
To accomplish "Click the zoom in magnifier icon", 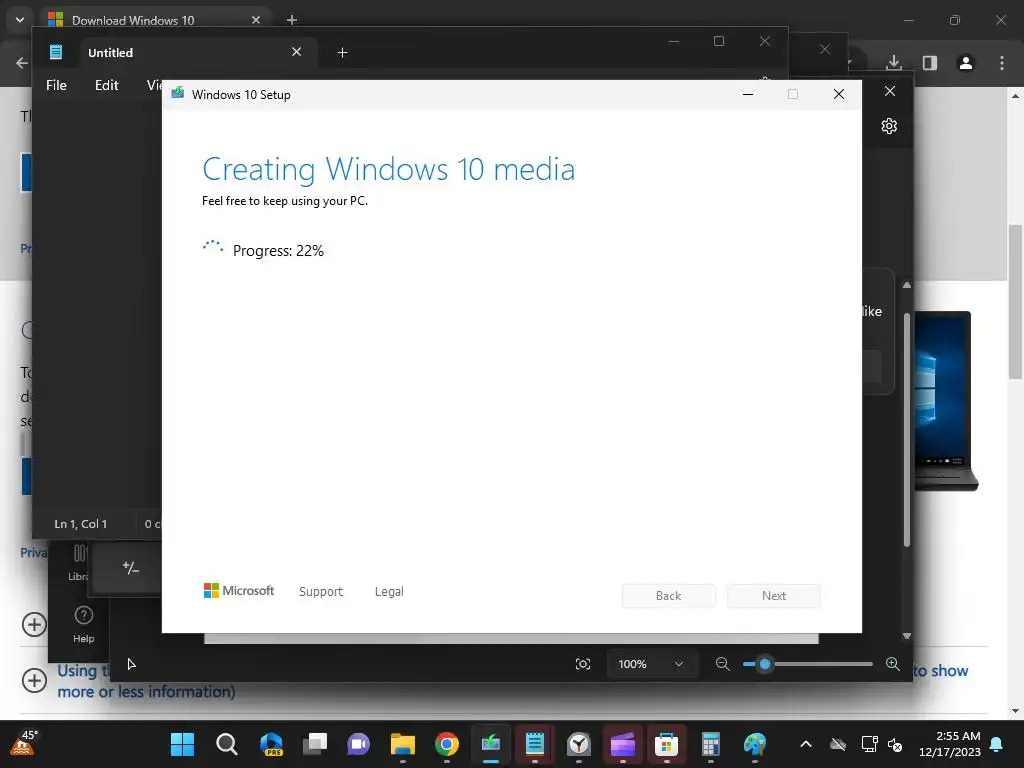I will tap(893, 664).
